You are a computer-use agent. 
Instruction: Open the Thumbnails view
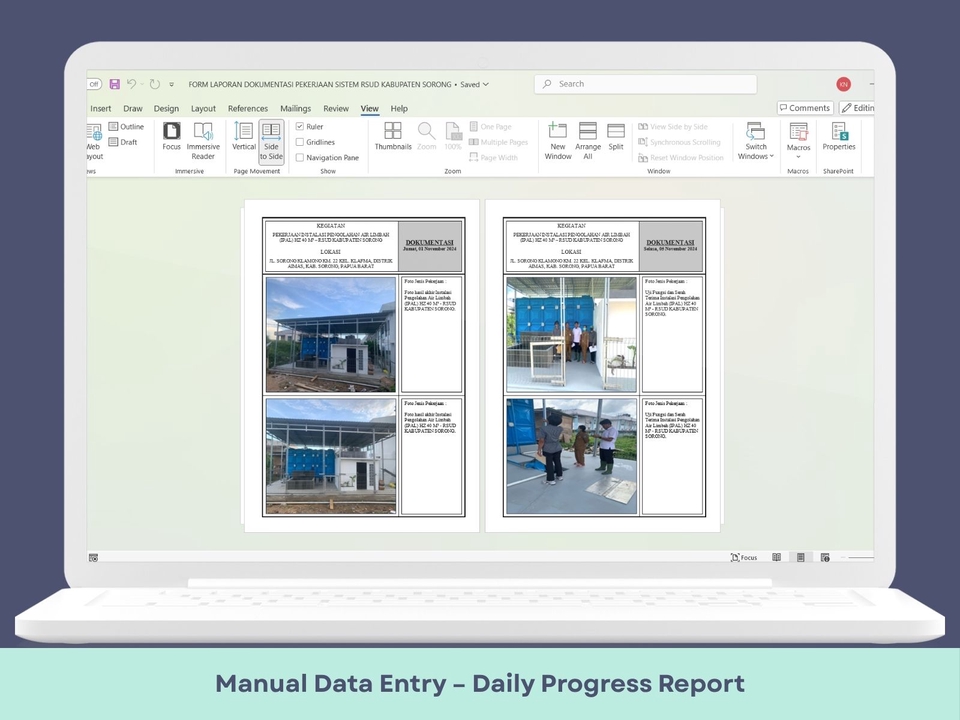(x=393, y=137)
